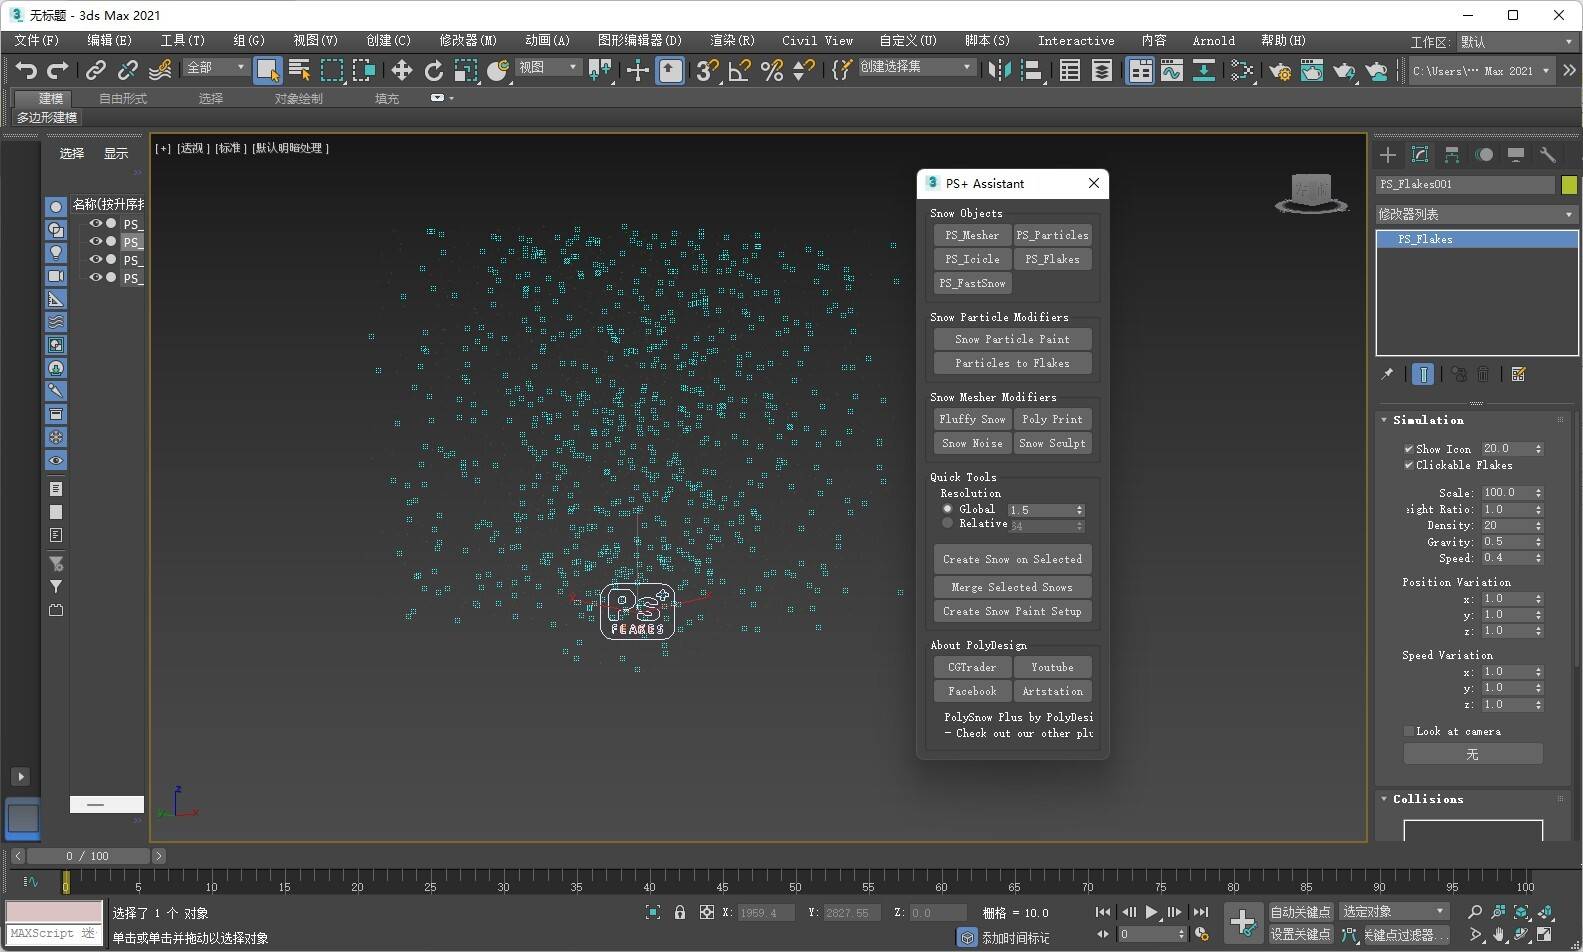Click Pin Stack icon under modifier list

tap(1387, 374)
